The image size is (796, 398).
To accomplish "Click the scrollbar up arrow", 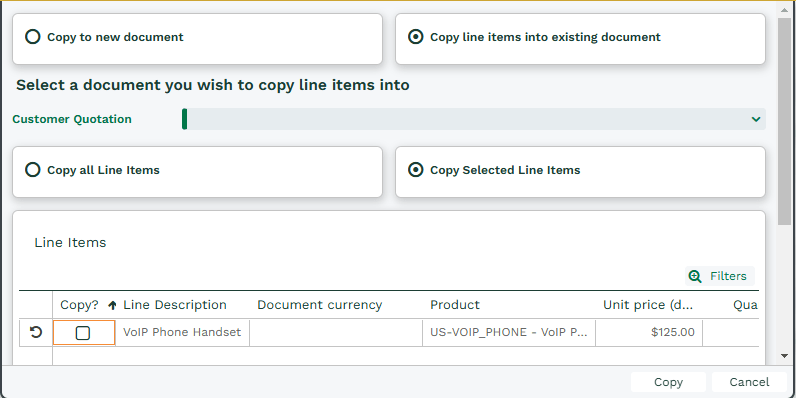I will coord(784,9).
